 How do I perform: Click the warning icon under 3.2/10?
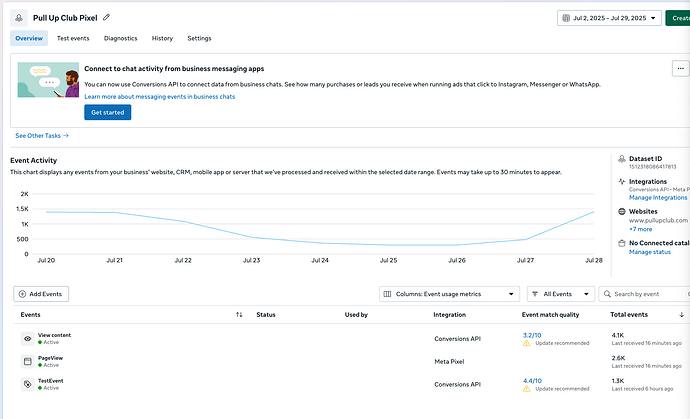tap(526, 343)
